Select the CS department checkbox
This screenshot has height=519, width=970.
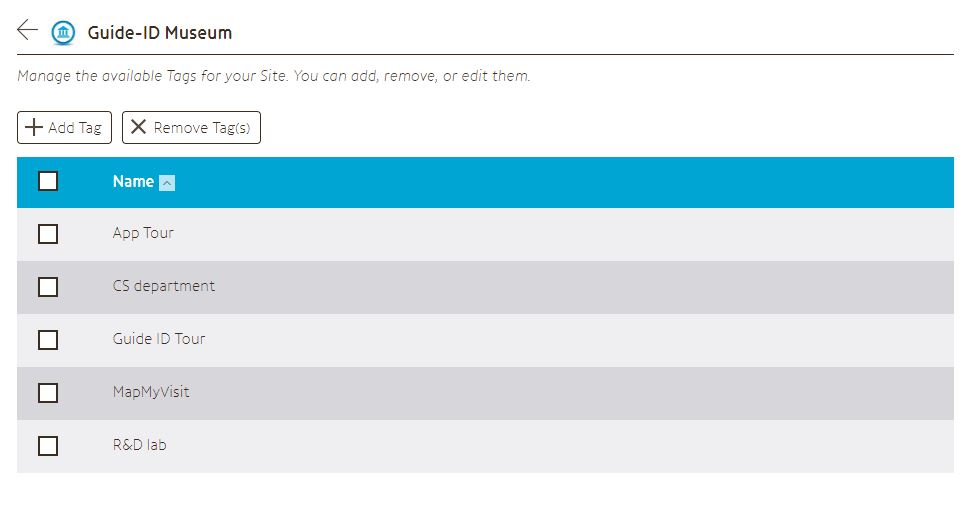pyautogui.click(x=48, y=287)
